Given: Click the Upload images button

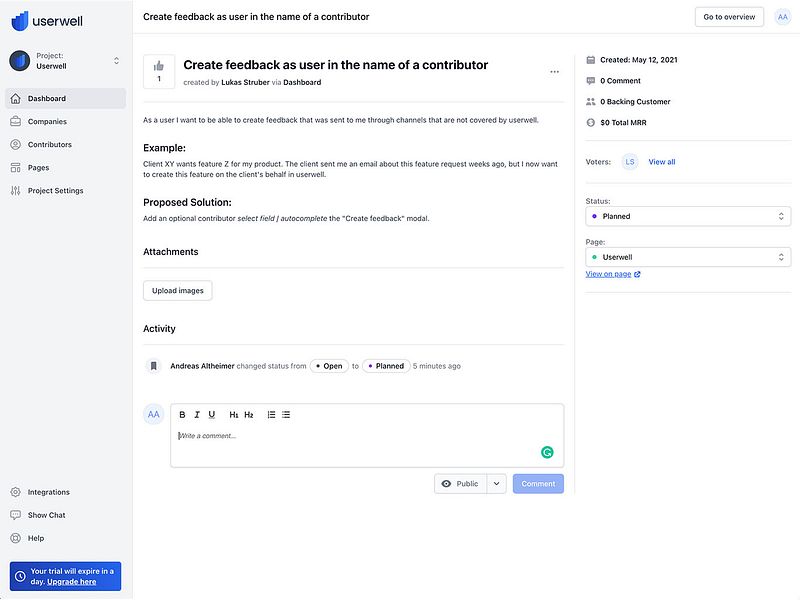Looking at the screenshot, I should (177, 291).
